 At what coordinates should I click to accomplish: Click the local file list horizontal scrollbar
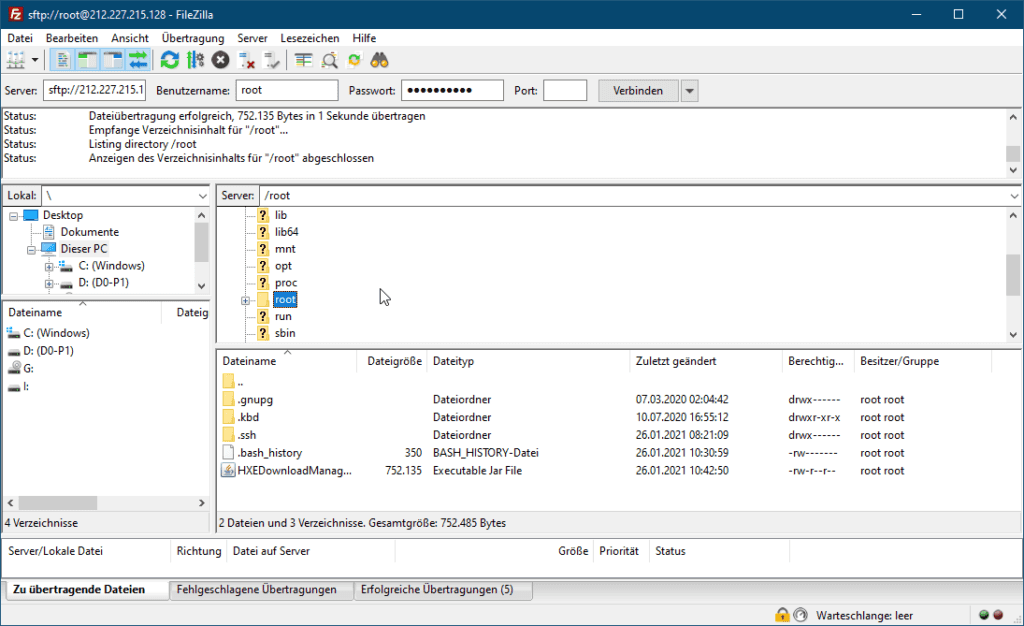pos(57,503)
